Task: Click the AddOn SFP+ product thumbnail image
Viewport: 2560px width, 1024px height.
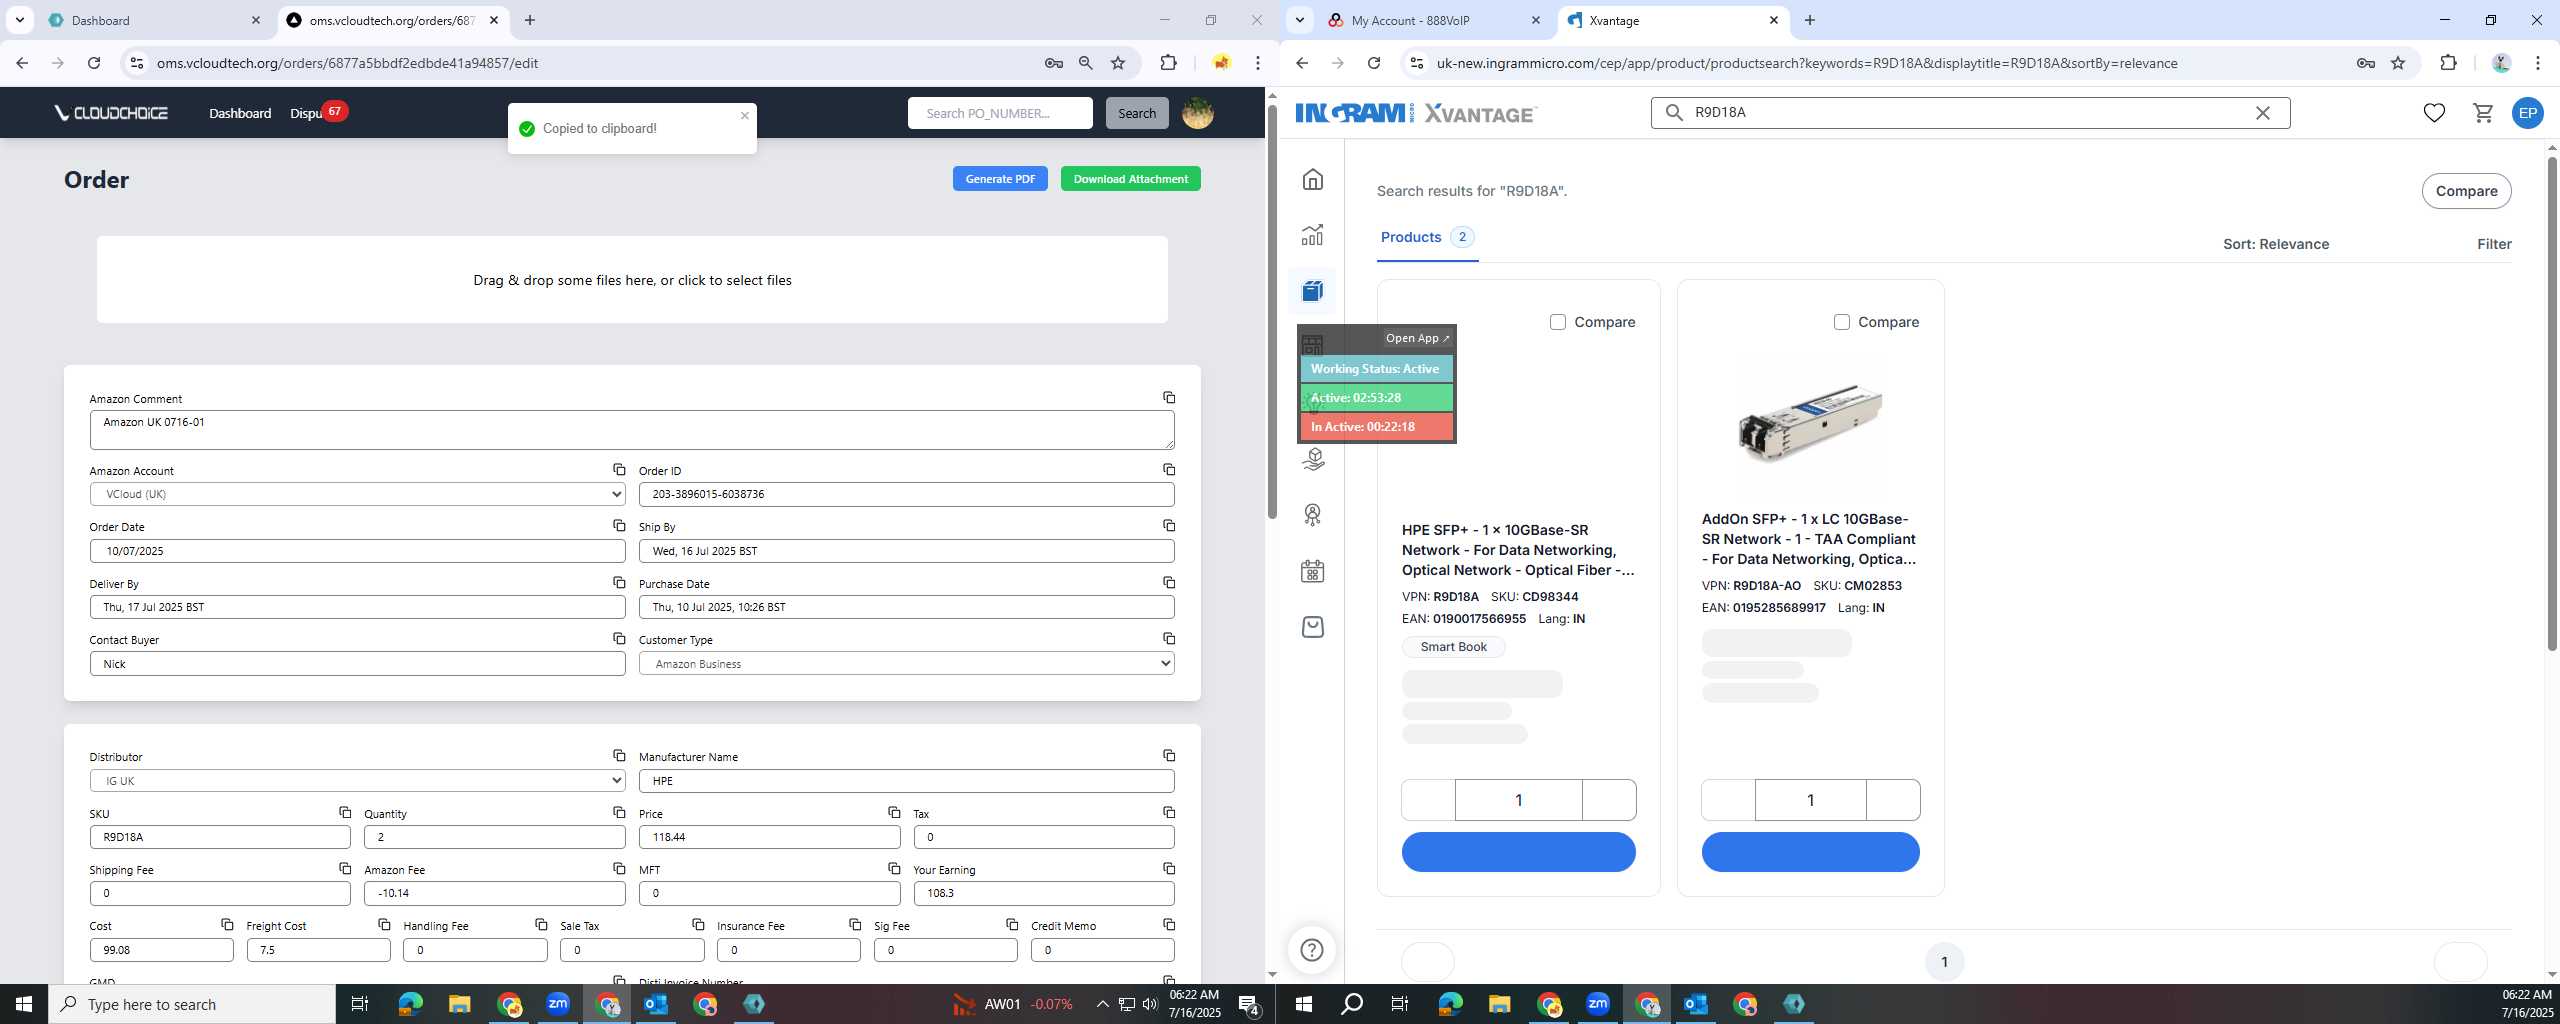Action: [x=1810, y=422]
